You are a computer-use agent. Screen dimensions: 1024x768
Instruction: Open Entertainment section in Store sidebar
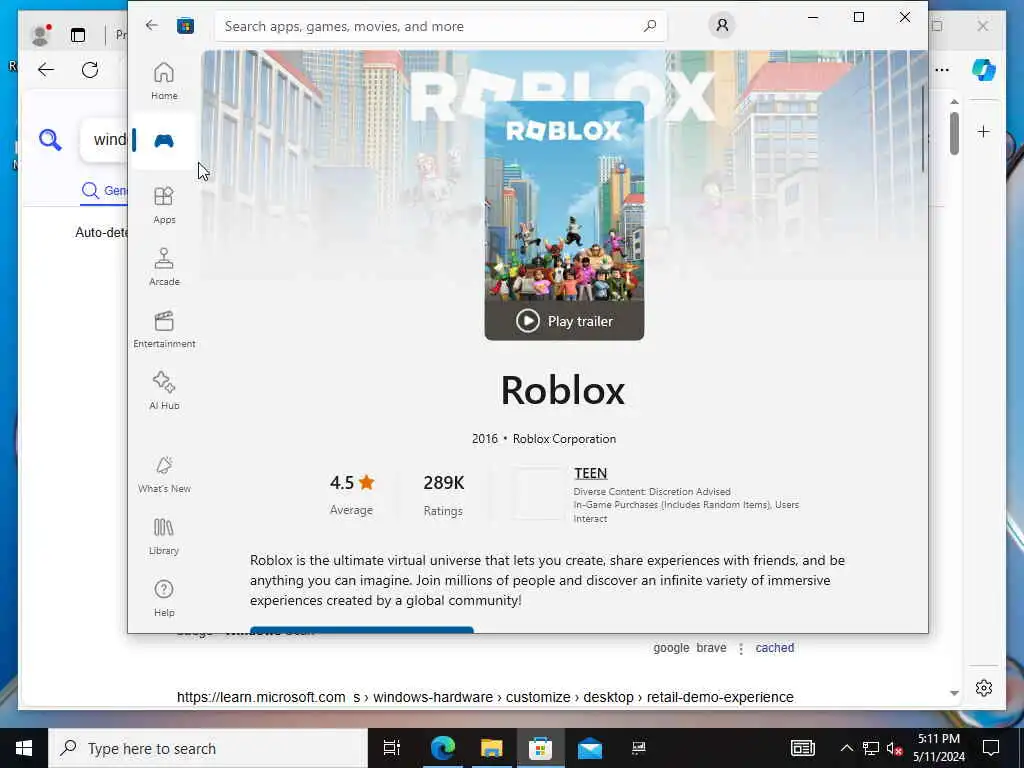tap(164, 328)
